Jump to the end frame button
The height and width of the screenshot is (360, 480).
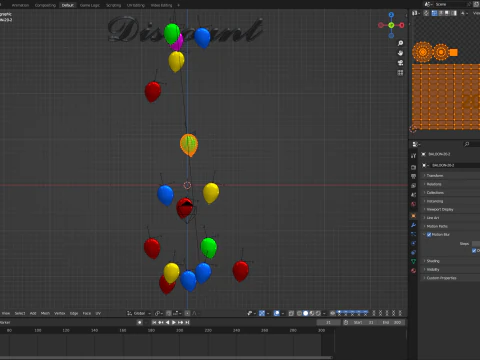[x=187, y=322]
